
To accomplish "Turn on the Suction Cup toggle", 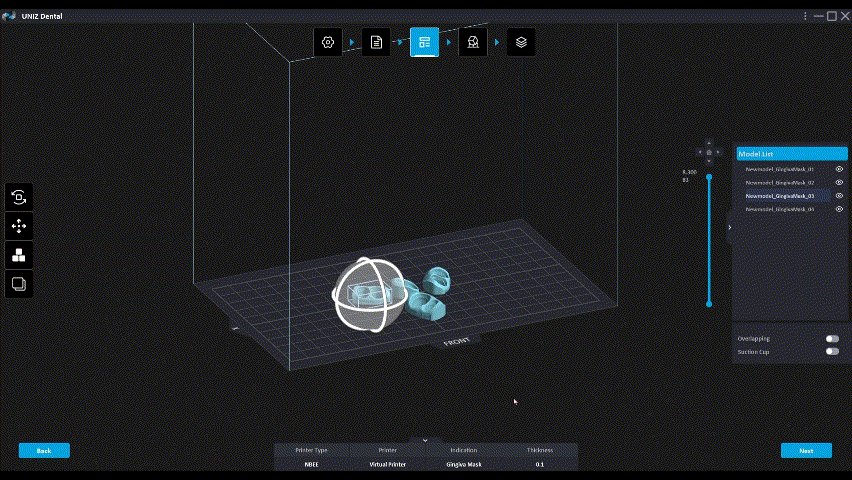I will click(x=832, y=351).
